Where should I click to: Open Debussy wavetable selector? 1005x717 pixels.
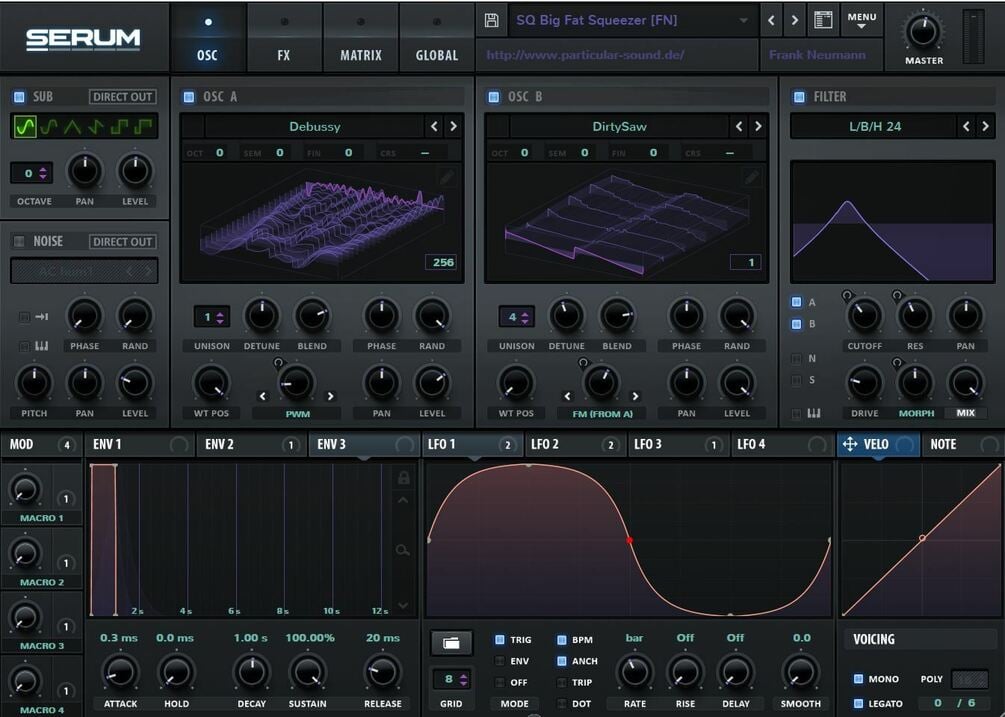click(315, 126)
